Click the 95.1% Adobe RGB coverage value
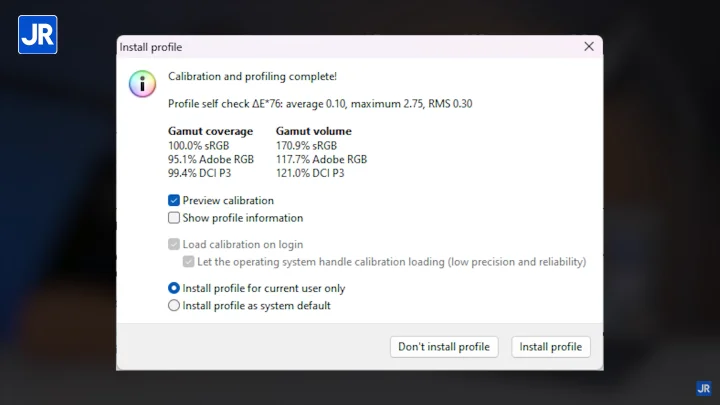 210,159
